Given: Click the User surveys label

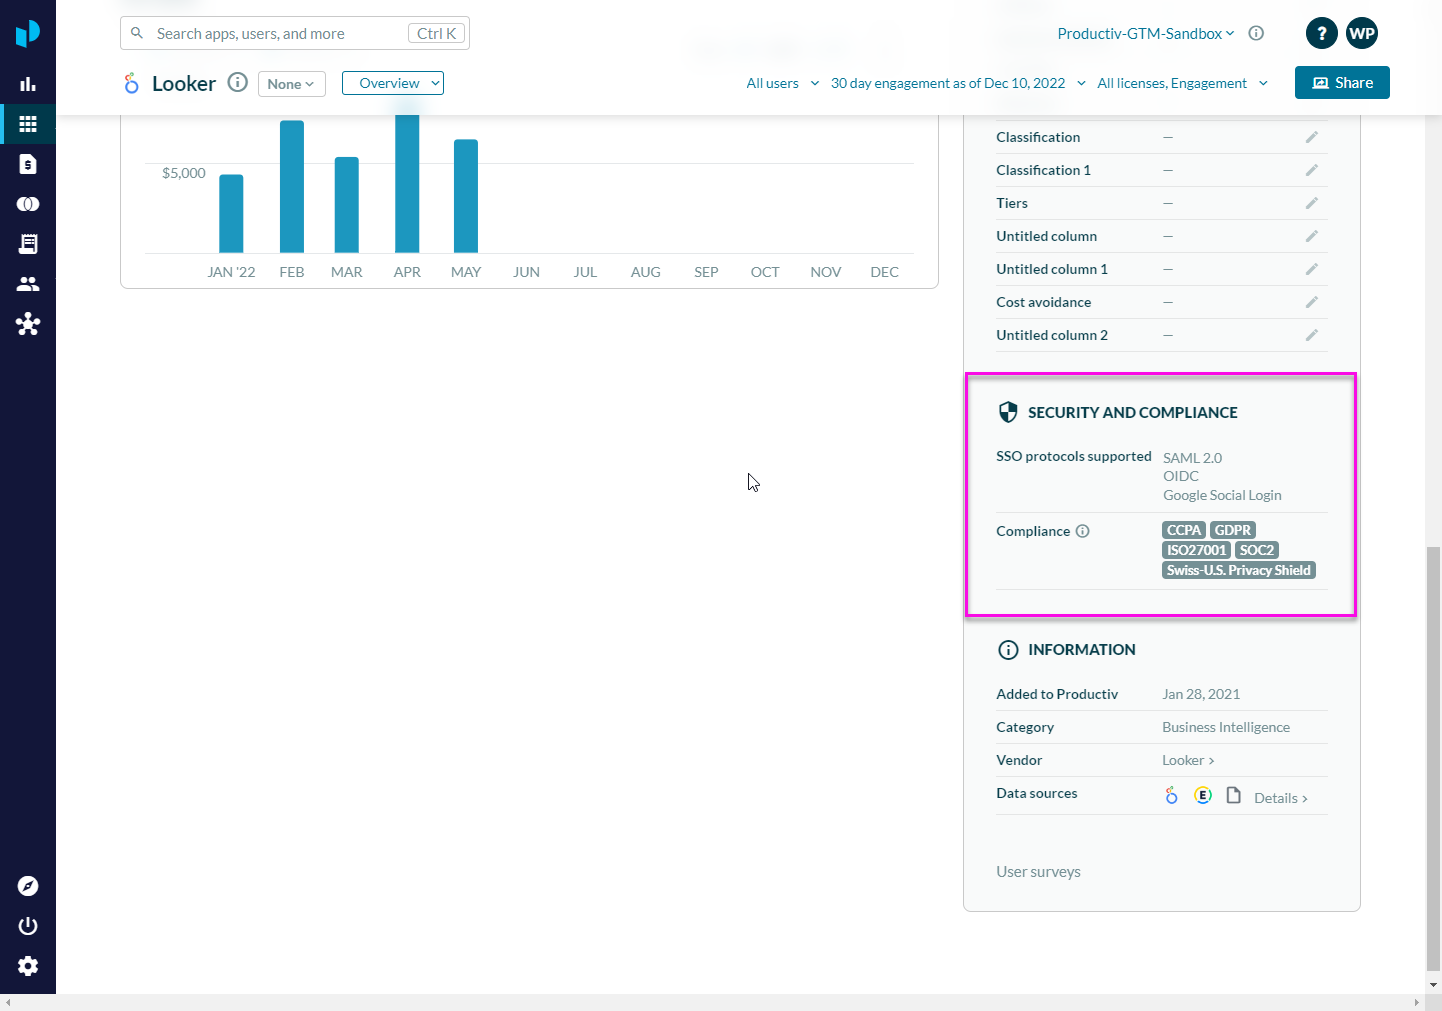Looking at the screenshot, I should pos(1038,872).
